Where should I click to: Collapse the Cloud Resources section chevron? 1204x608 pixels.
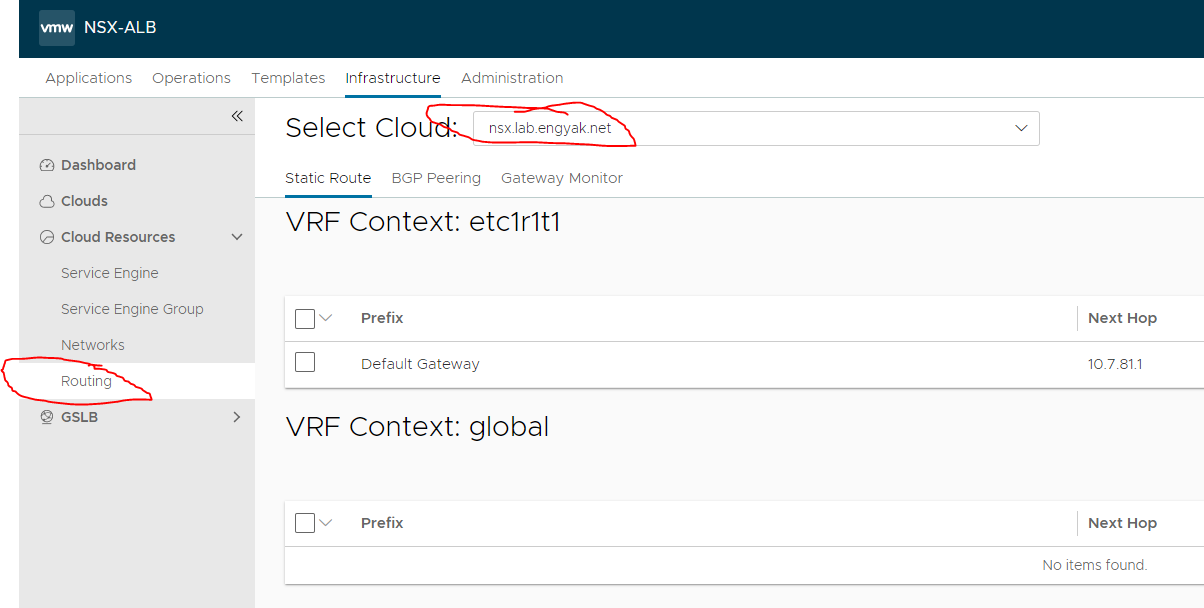click(x=237, y=237)
